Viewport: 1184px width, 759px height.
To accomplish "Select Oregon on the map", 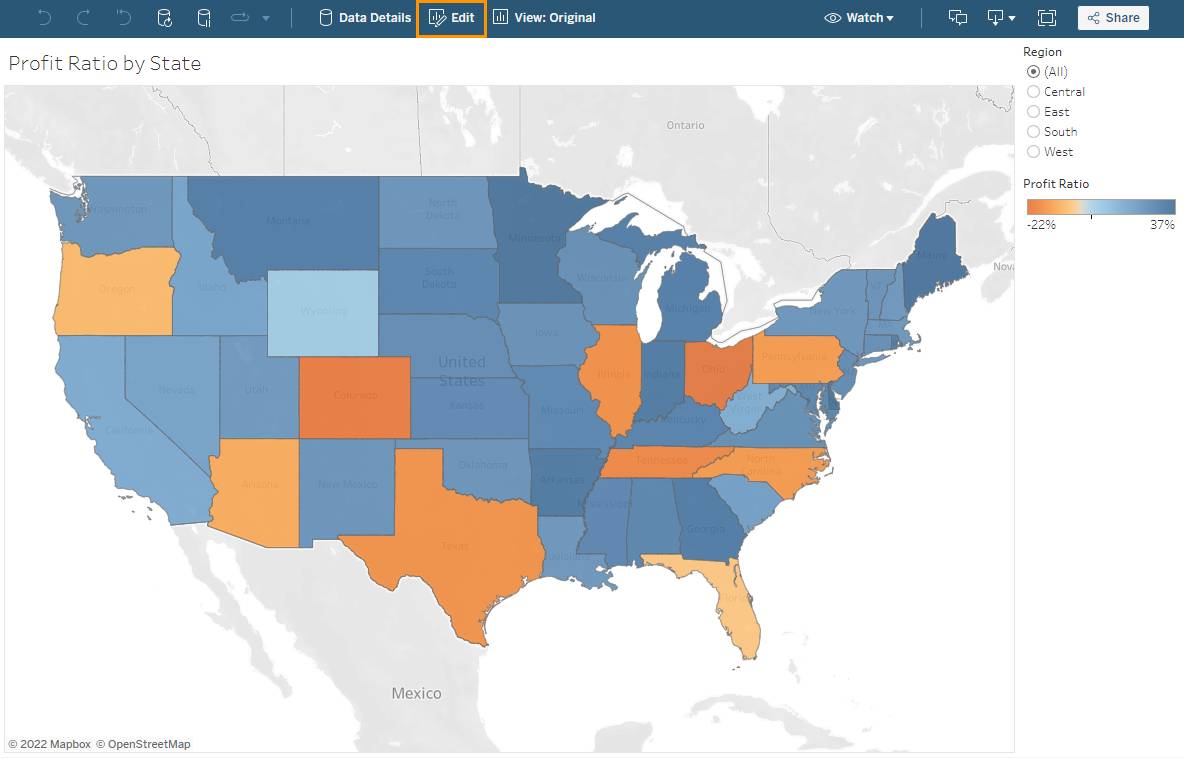I will tap(116, 290).
